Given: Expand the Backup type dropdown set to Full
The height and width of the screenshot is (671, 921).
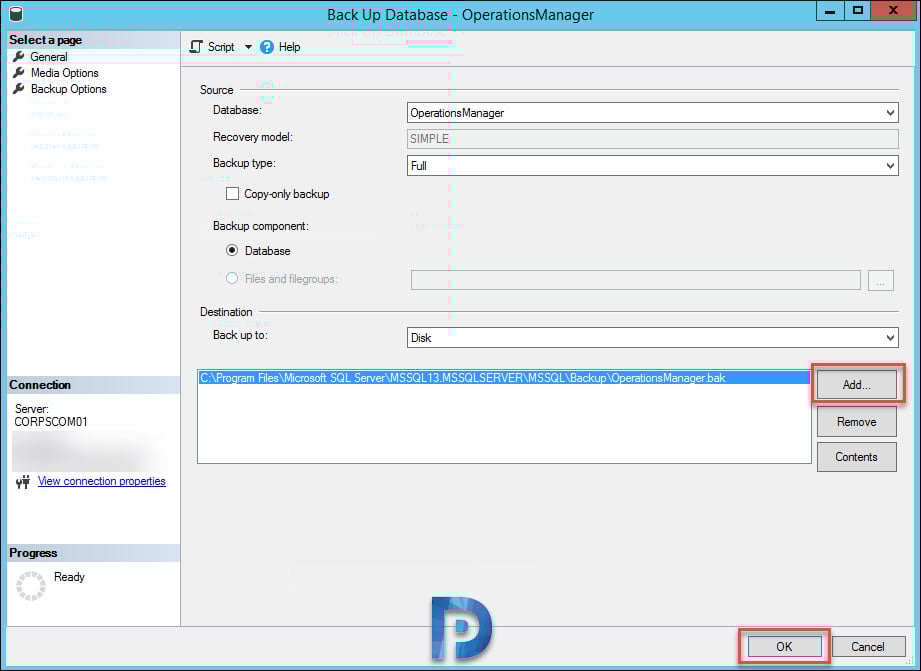Looking at the screenshot, I should [x=653, y=166].
